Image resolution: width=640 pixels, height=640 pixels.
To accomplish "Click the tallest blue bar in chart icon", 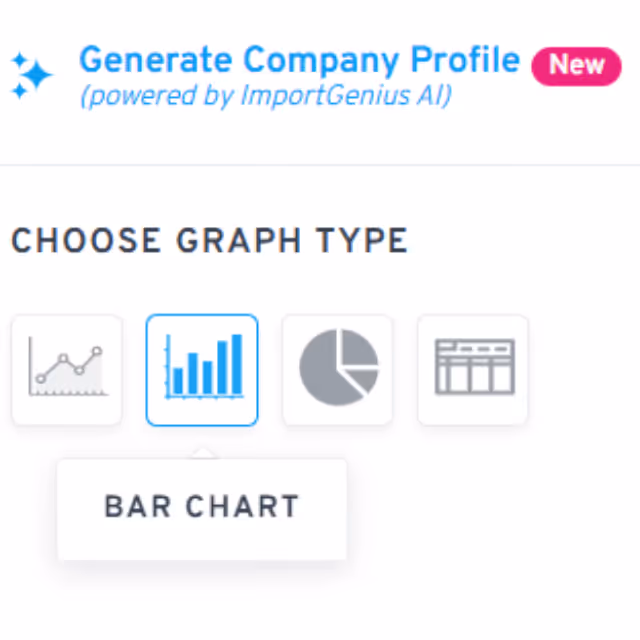I will click(237, 364).
